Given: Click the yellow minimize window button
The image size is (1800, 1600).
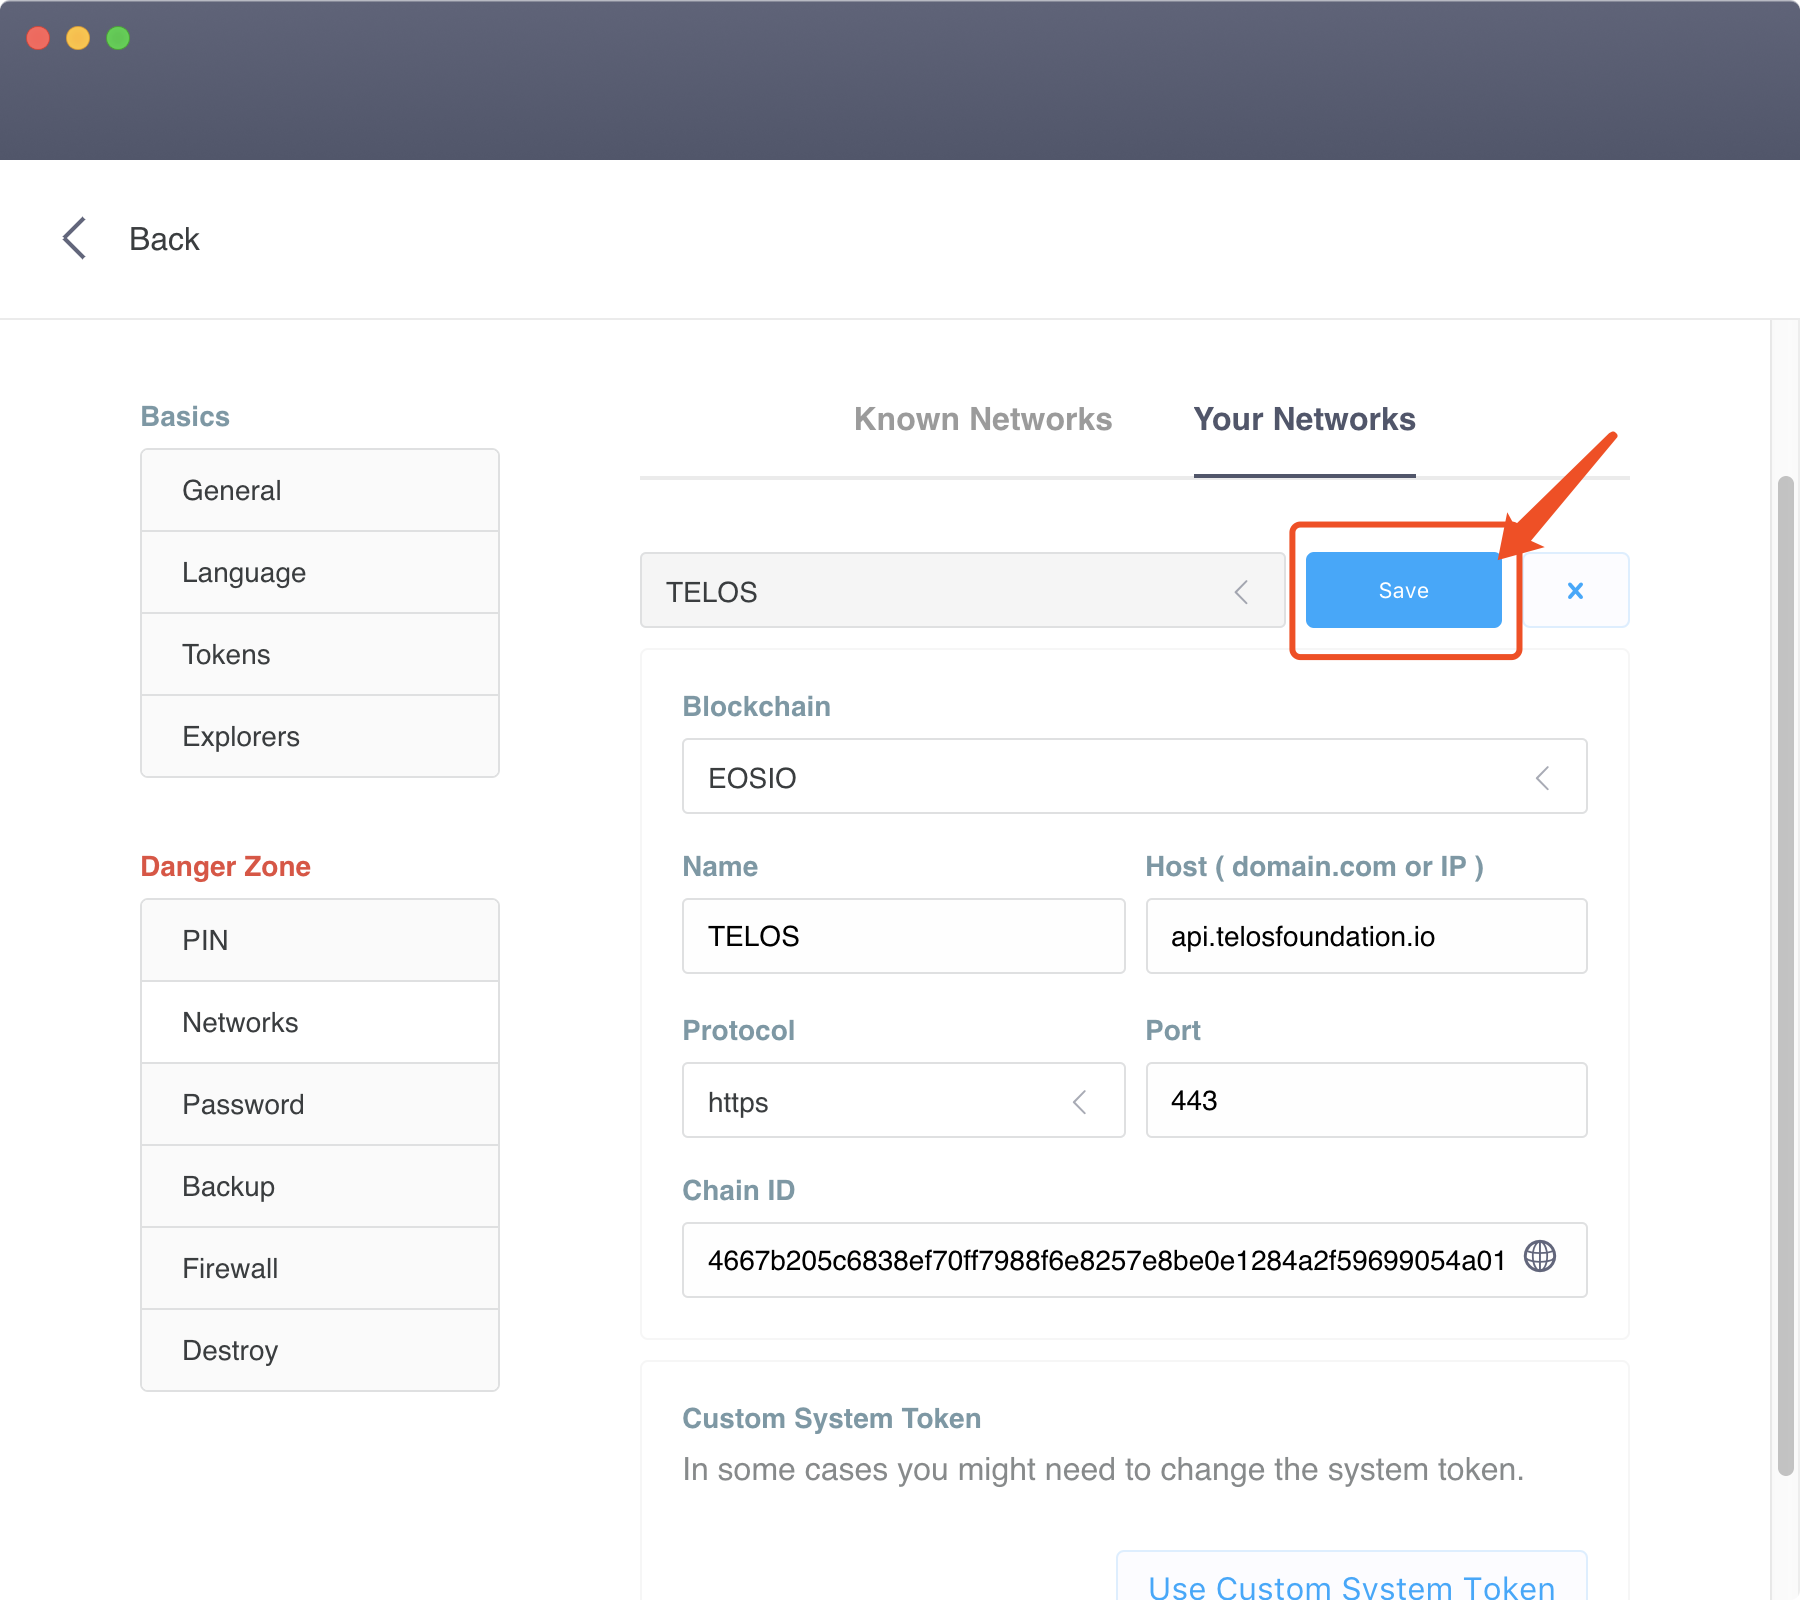Looking at the screenshot, I should pyautogui.click(x=78, y=38).
